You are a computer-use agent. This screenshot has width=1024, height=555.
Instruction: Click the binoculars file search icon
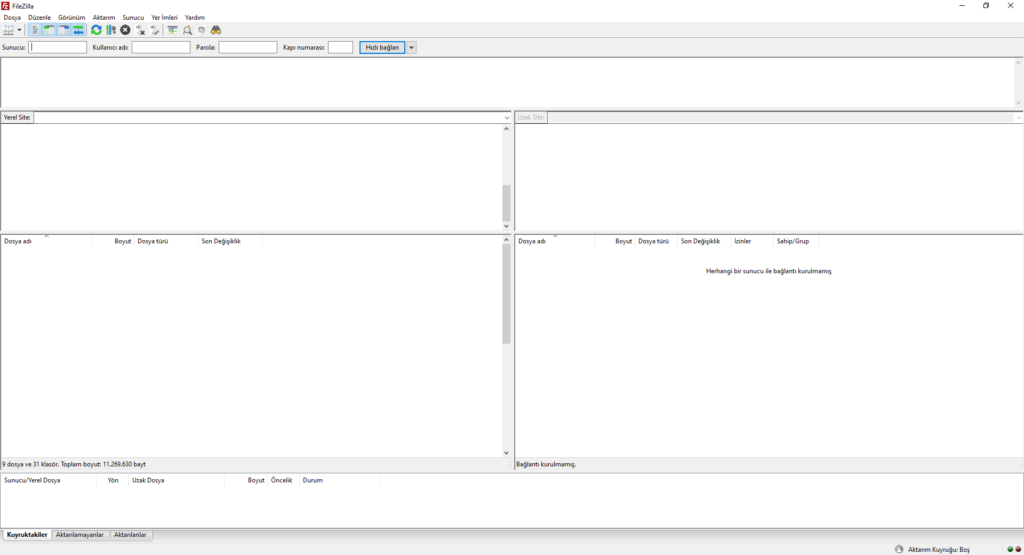[x=216, y=30]
